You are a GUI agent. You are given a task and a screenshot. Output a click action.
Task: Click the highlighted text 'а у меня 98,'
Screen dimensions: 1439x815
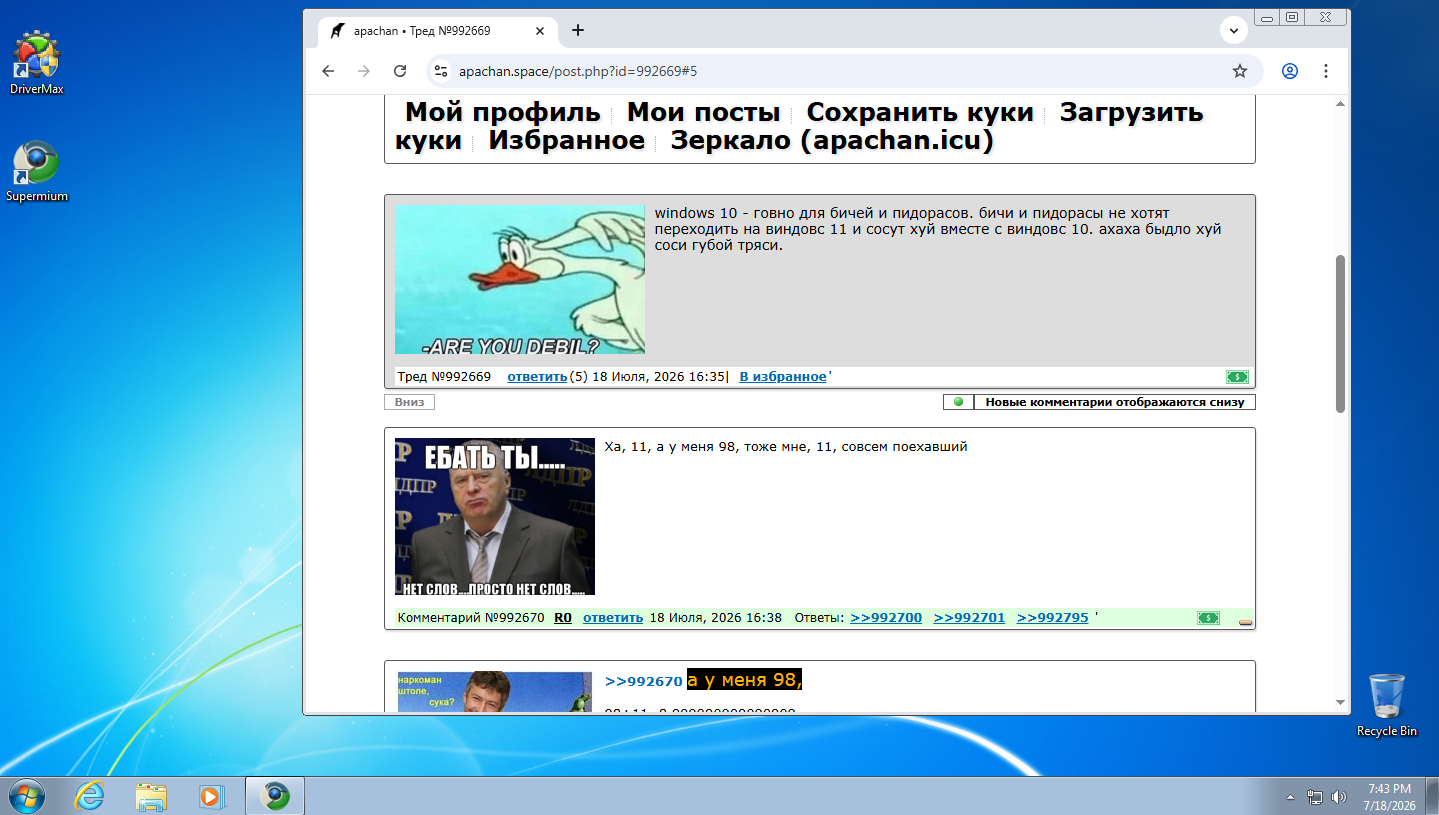pos(745,680)
